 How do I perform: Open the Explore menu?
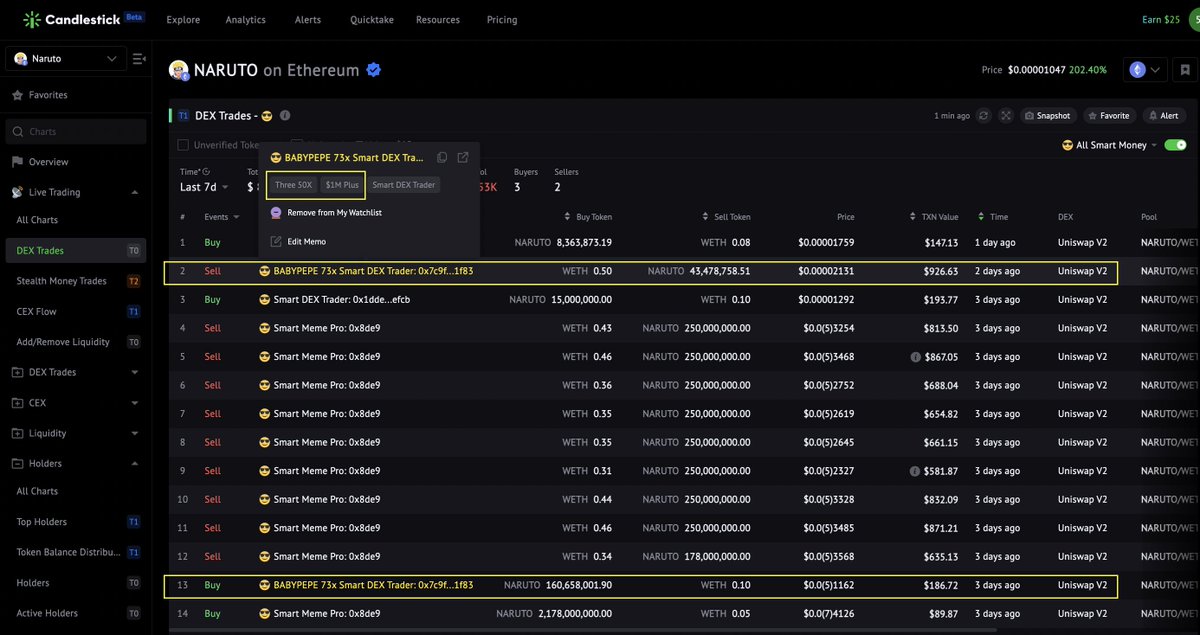point(183,20)
